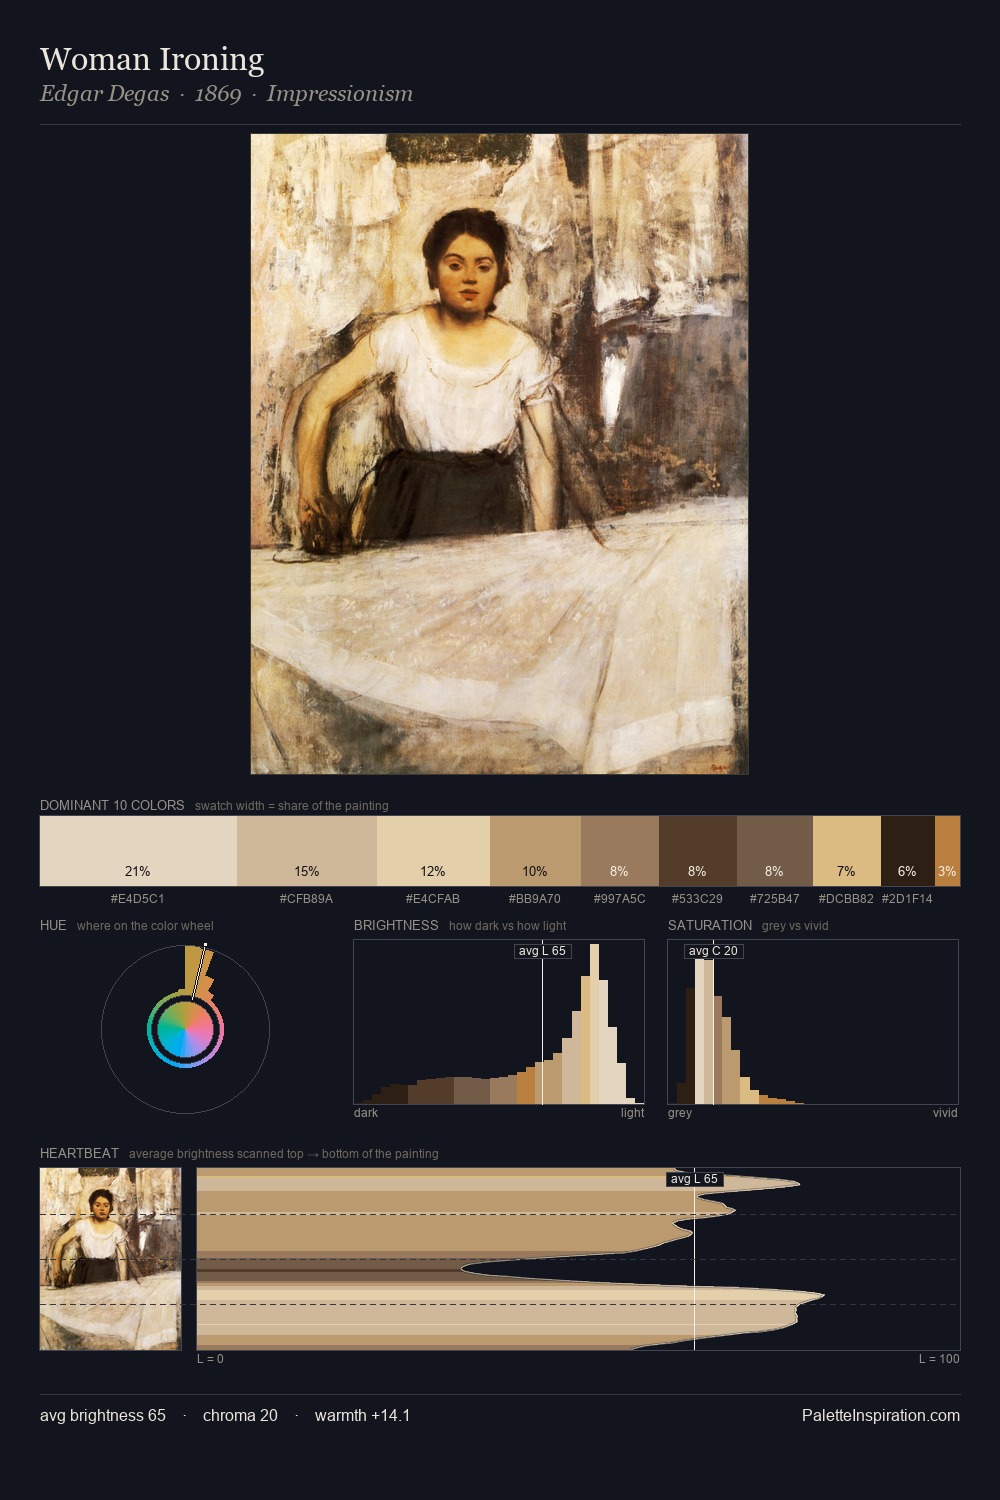Select the #CFB89A swatch at 15%
Image resolution: width=1000 pixels, height=1500 pixels.
click(x=307, y=851)
